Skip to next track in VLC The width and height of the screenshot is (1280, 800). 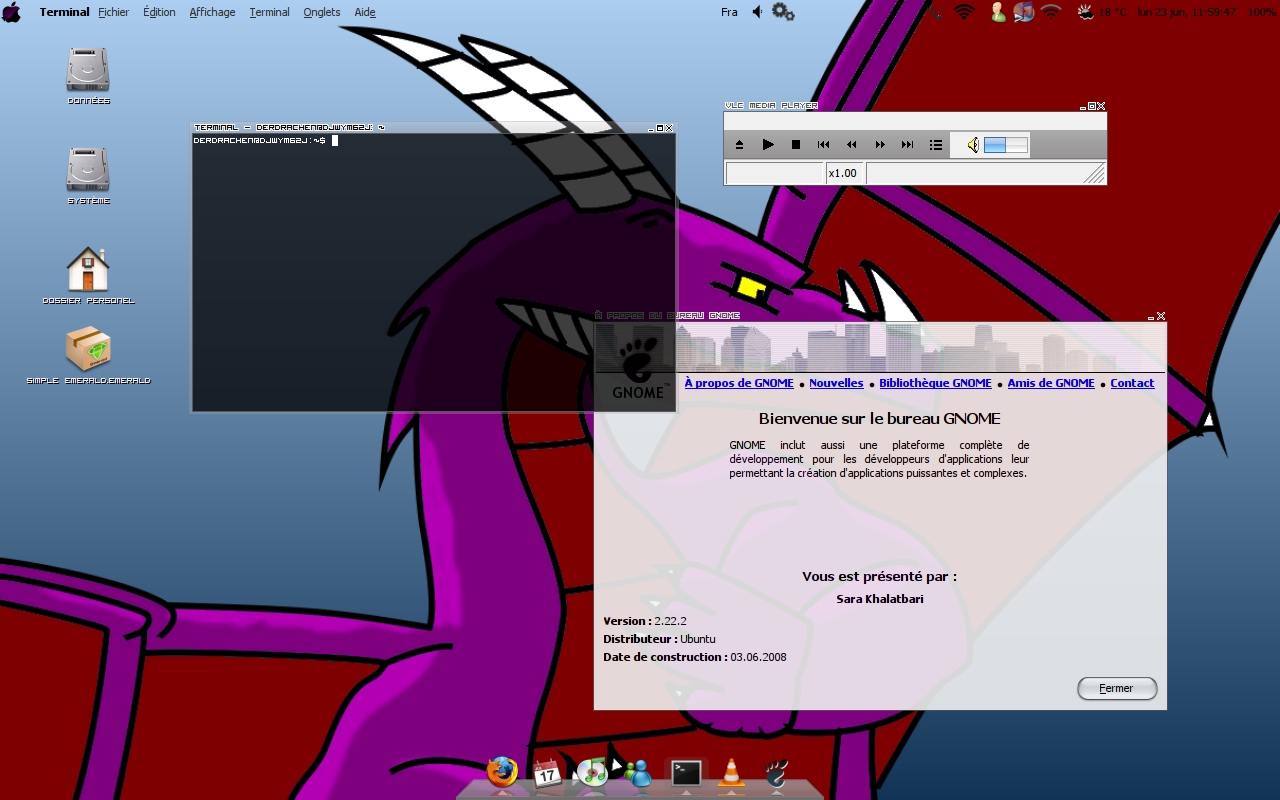[x=908, y=145]
